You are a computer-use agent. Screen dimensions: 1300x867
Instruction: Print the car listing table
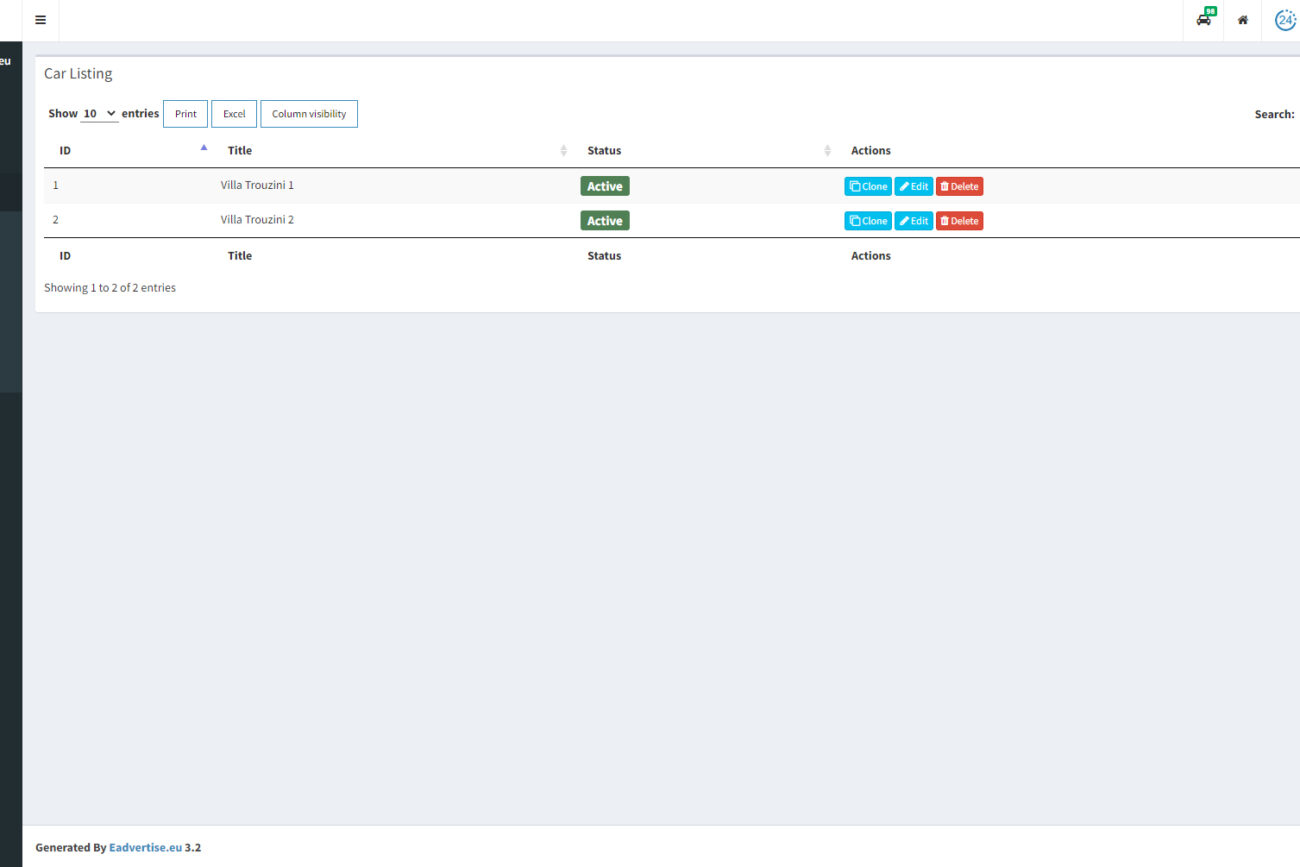point(185,114)
